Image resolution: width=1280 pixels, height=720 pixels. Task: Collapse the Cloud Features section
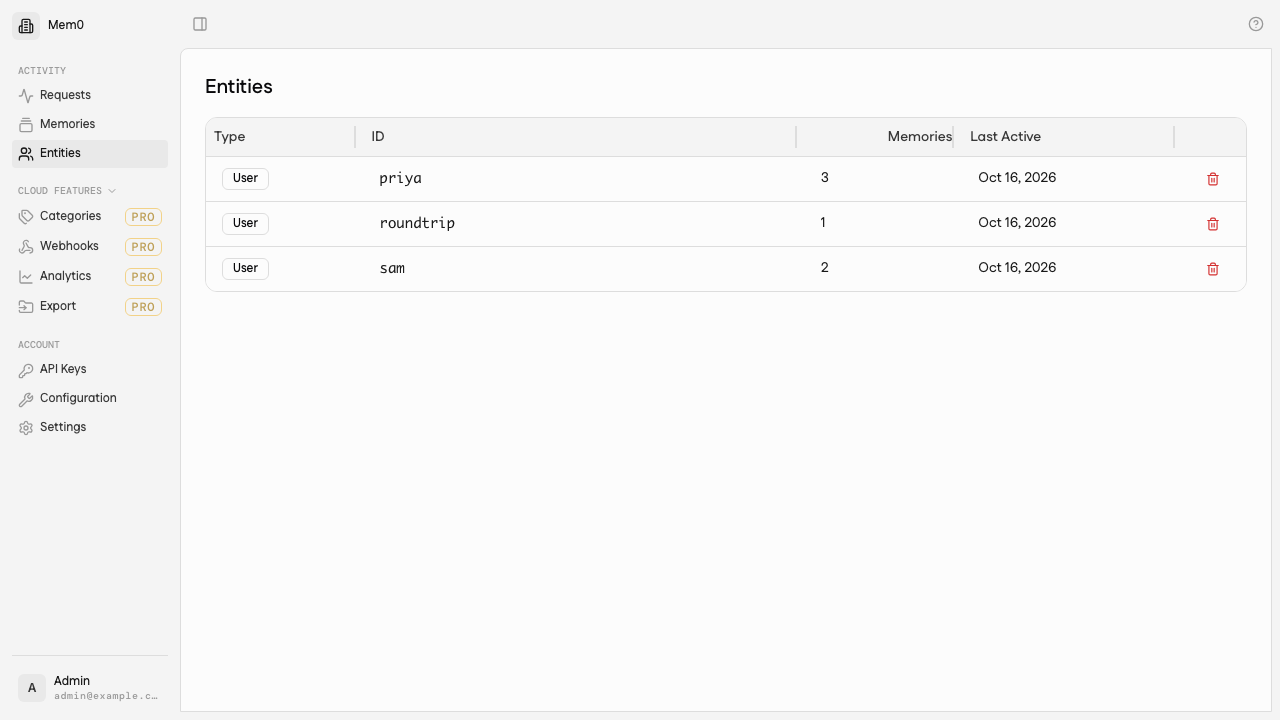pos(67,191)
